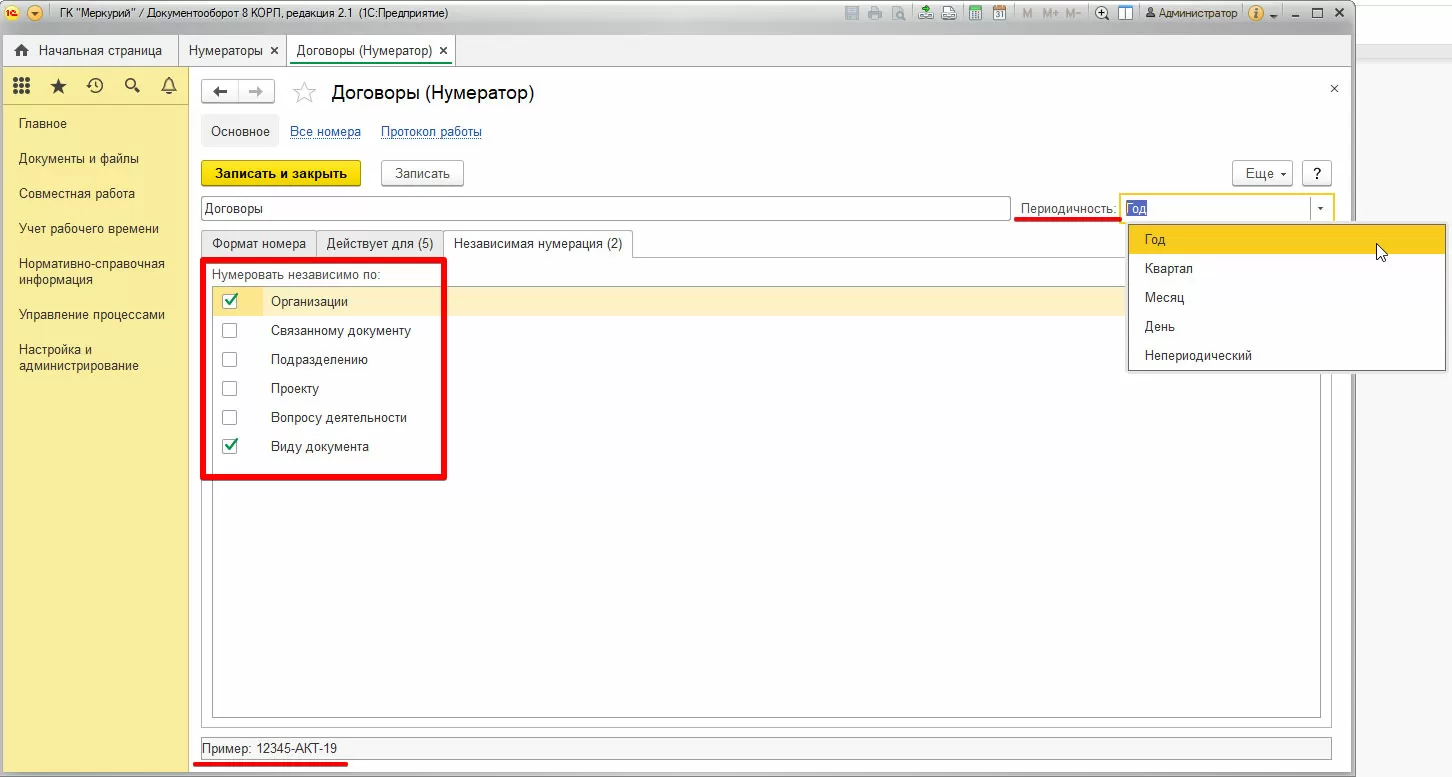Open the Все номера link
Image resolution: width=1452 pixels, height=777 pixels.
(325, 132)
